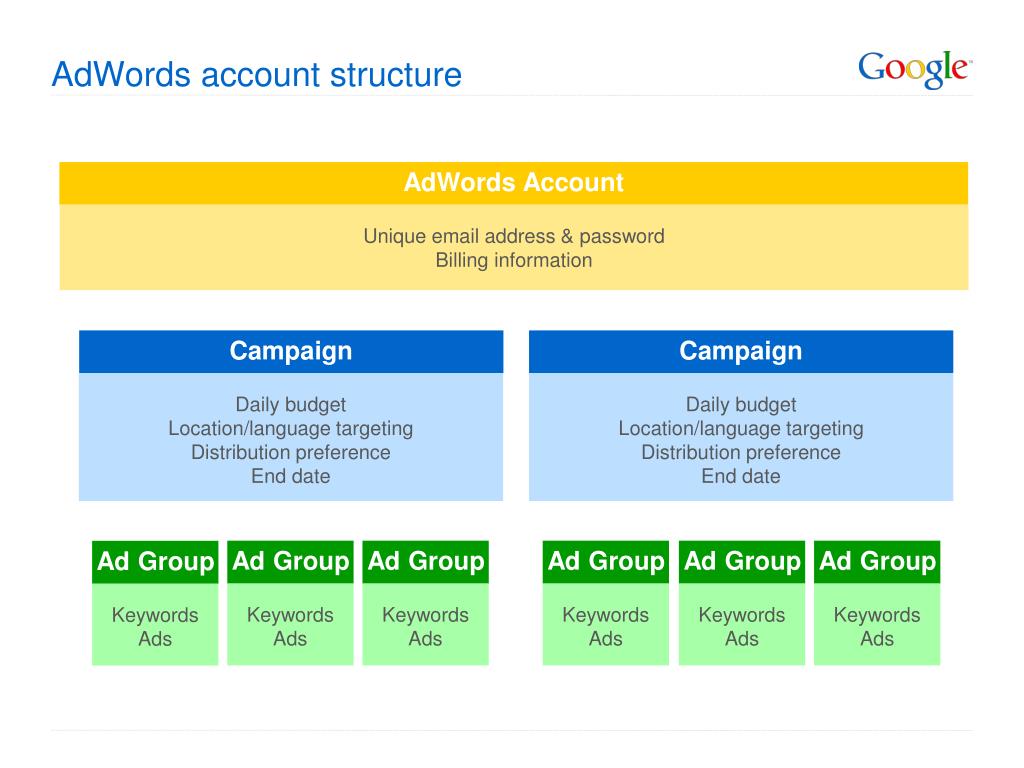Select the 'Billing information' line
Screen dimensions: 1024x768
[x=513, y=260]
